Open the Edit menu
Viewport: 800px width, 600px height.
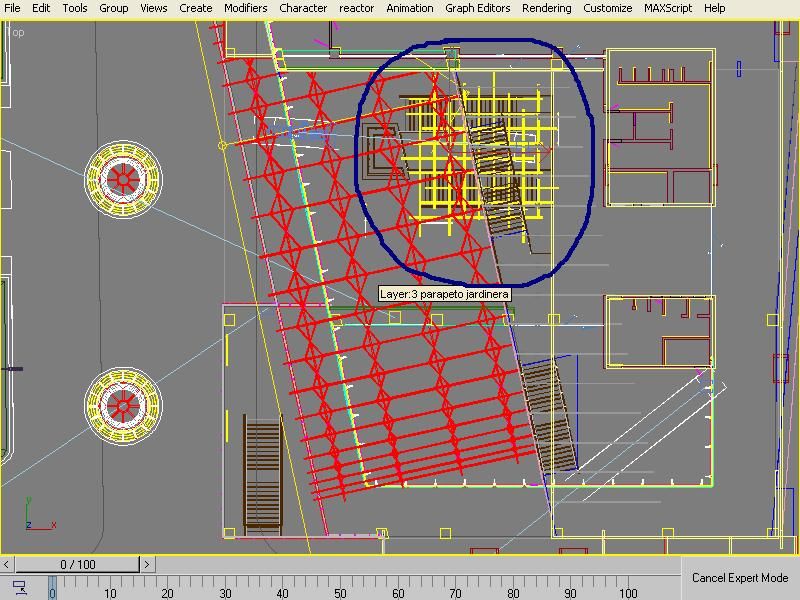41,8
